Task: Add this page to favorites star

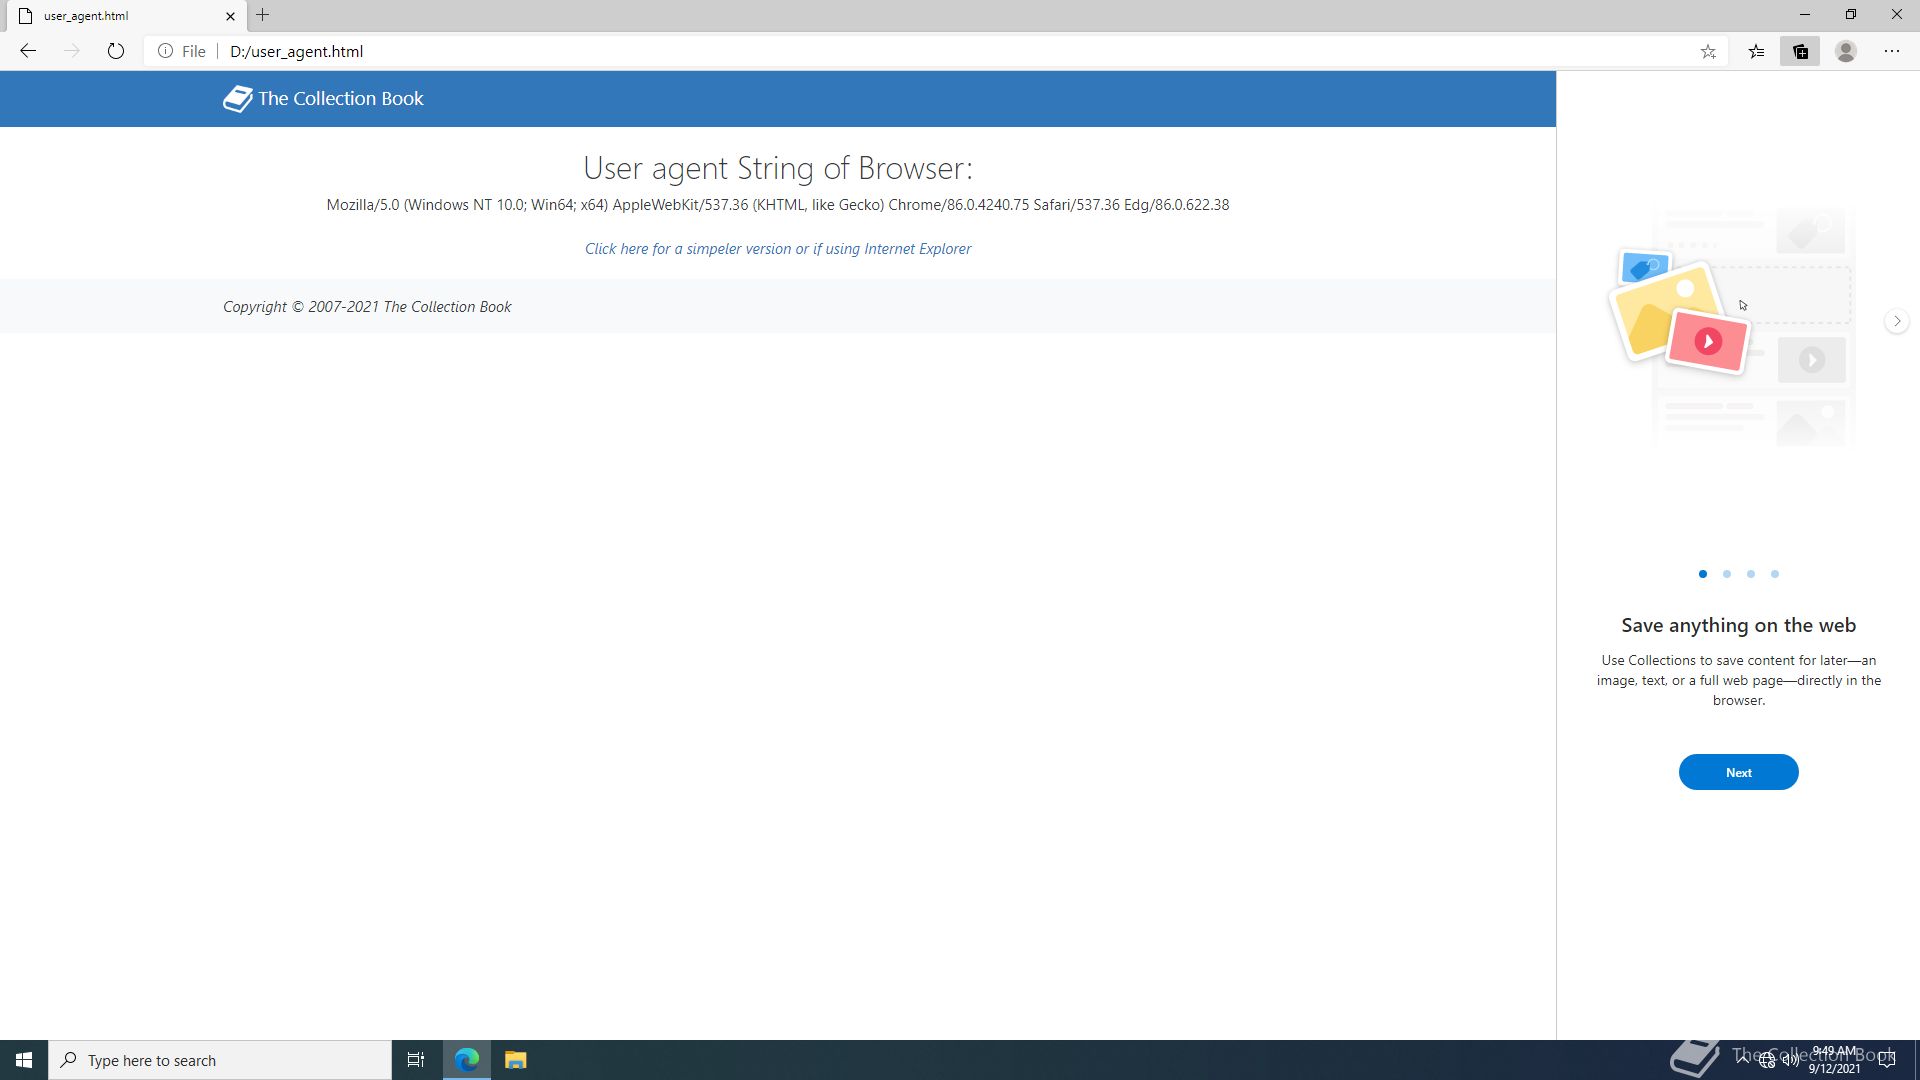Action: (1708, 52)
